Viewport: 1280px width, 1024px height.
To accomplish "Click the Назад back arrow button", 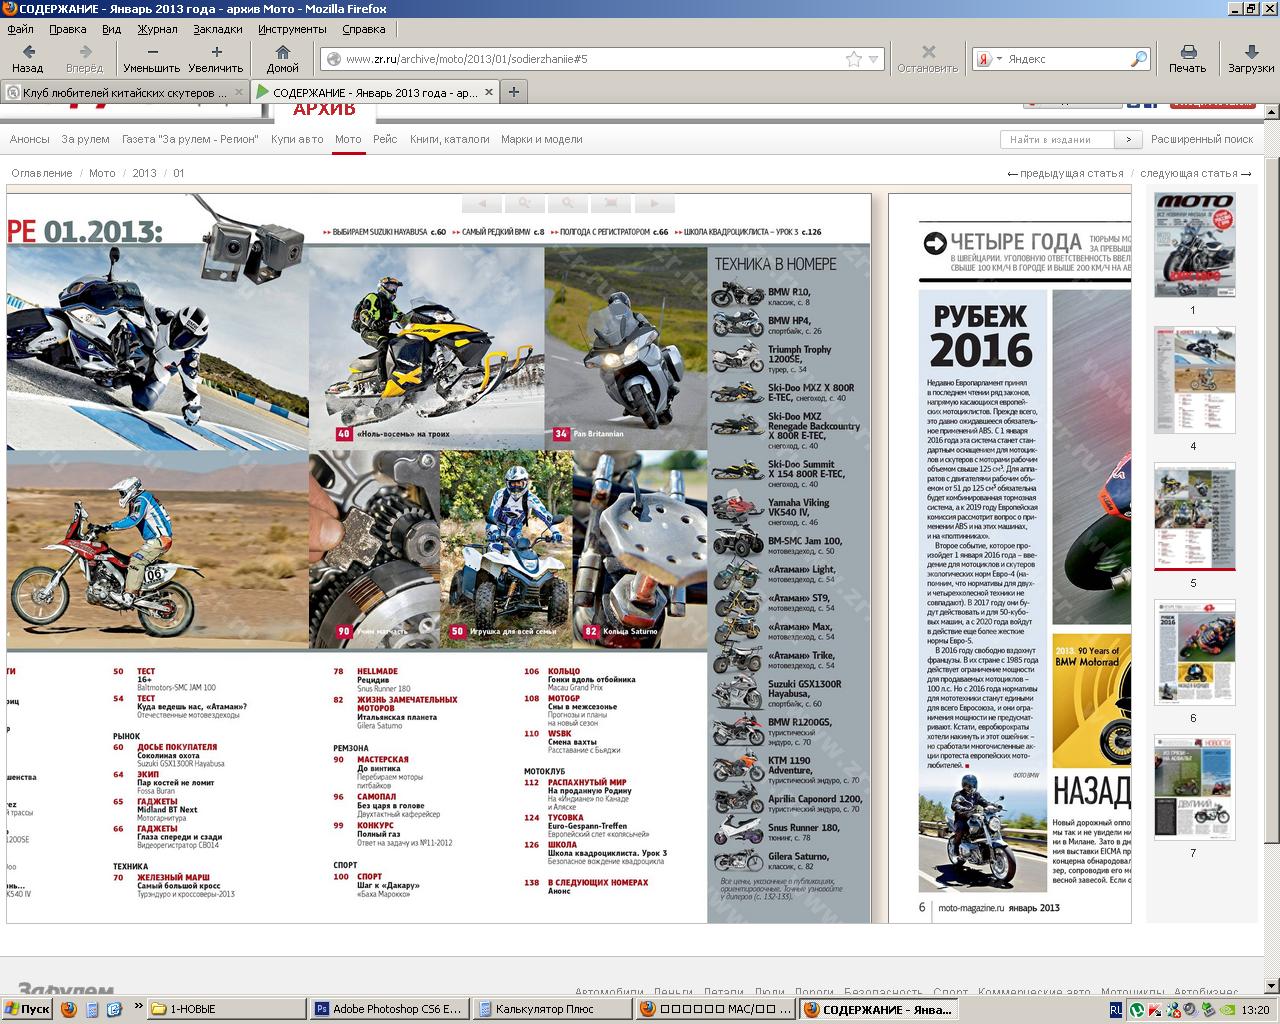I will point(28,58).
